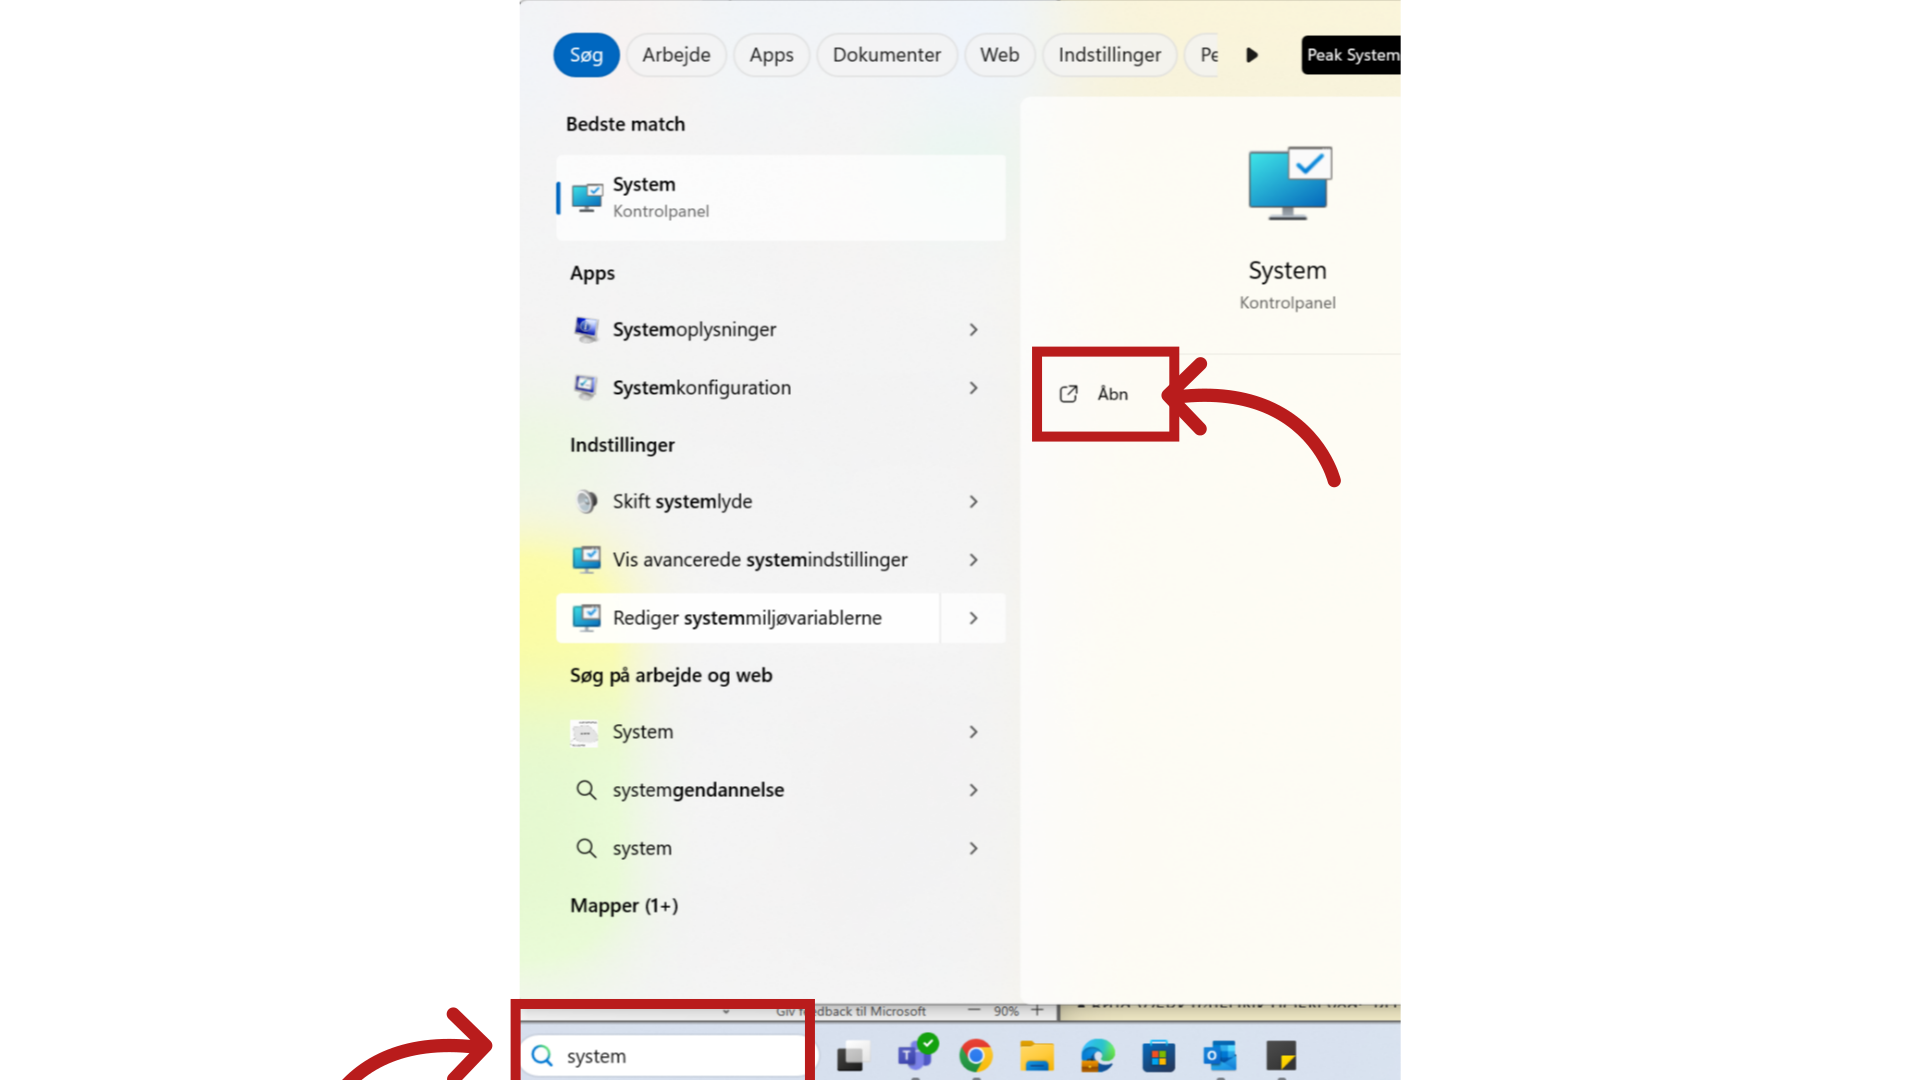Launch Microsoft Teams taskbar icon
The width and height of the screenshot is (1920, 1080).
click(x=914, y=1056)
